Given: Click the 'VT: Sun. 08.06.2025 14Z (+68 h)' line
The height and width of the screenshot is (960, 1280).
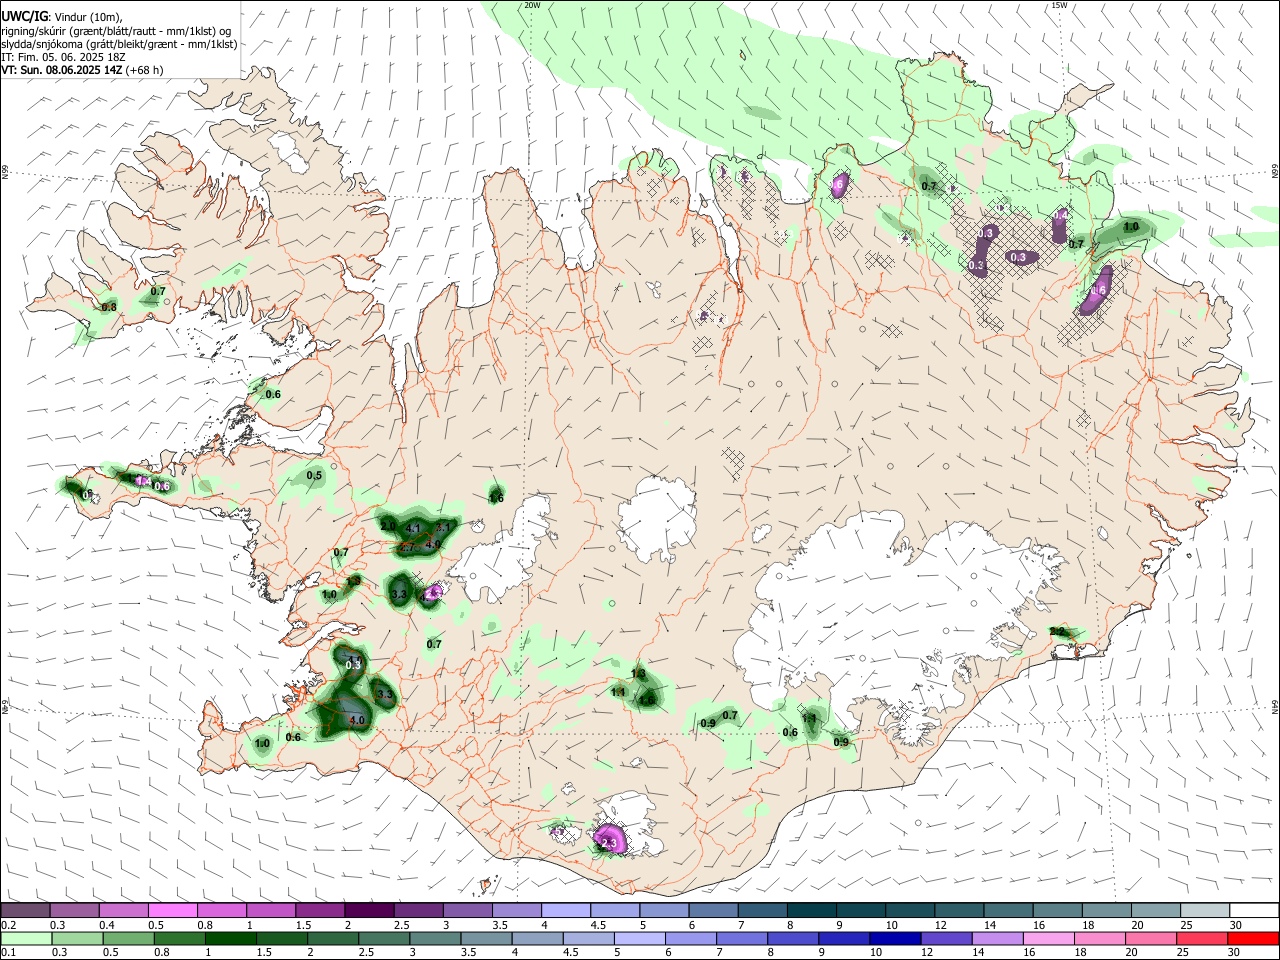Looking at the screenshot, I should (x=82, y=70).
